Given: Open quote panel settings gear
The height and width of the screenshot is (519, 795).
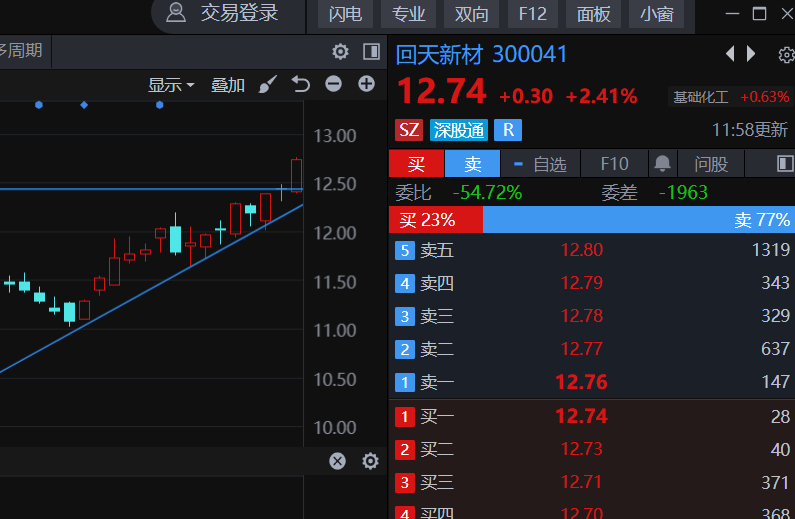Looking at the screenshot, I should pos(786,55).
